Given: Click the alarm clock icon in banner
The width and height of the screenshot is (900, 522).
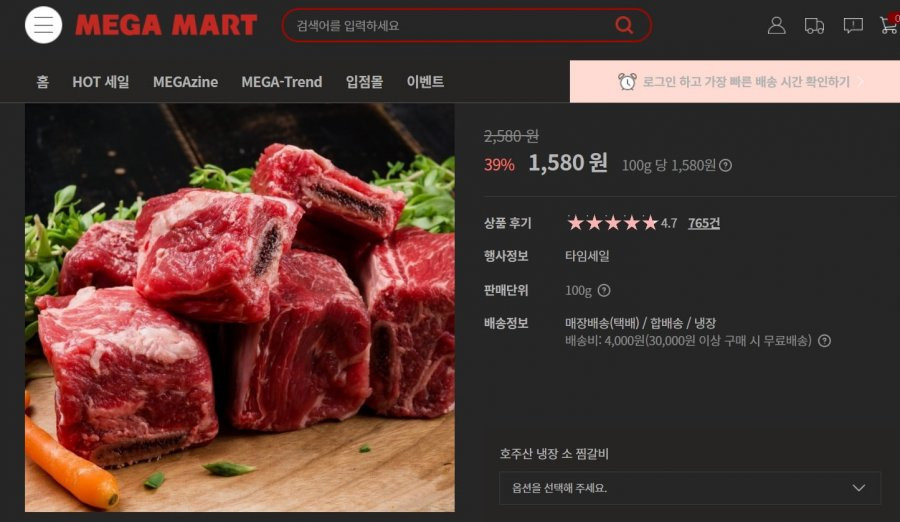Looking at the screenshot, I should click(x=627, y=82).
